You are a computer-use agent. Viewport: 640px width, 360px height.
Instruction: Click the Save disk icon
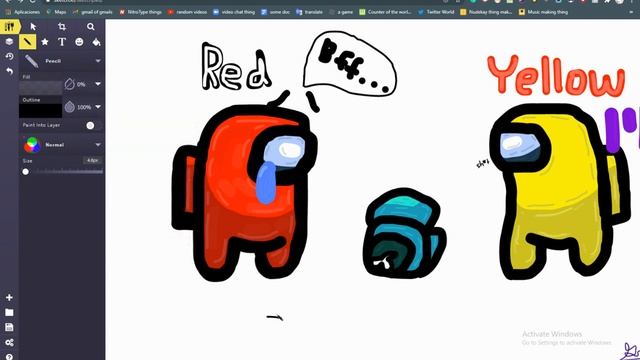(9, 327)
